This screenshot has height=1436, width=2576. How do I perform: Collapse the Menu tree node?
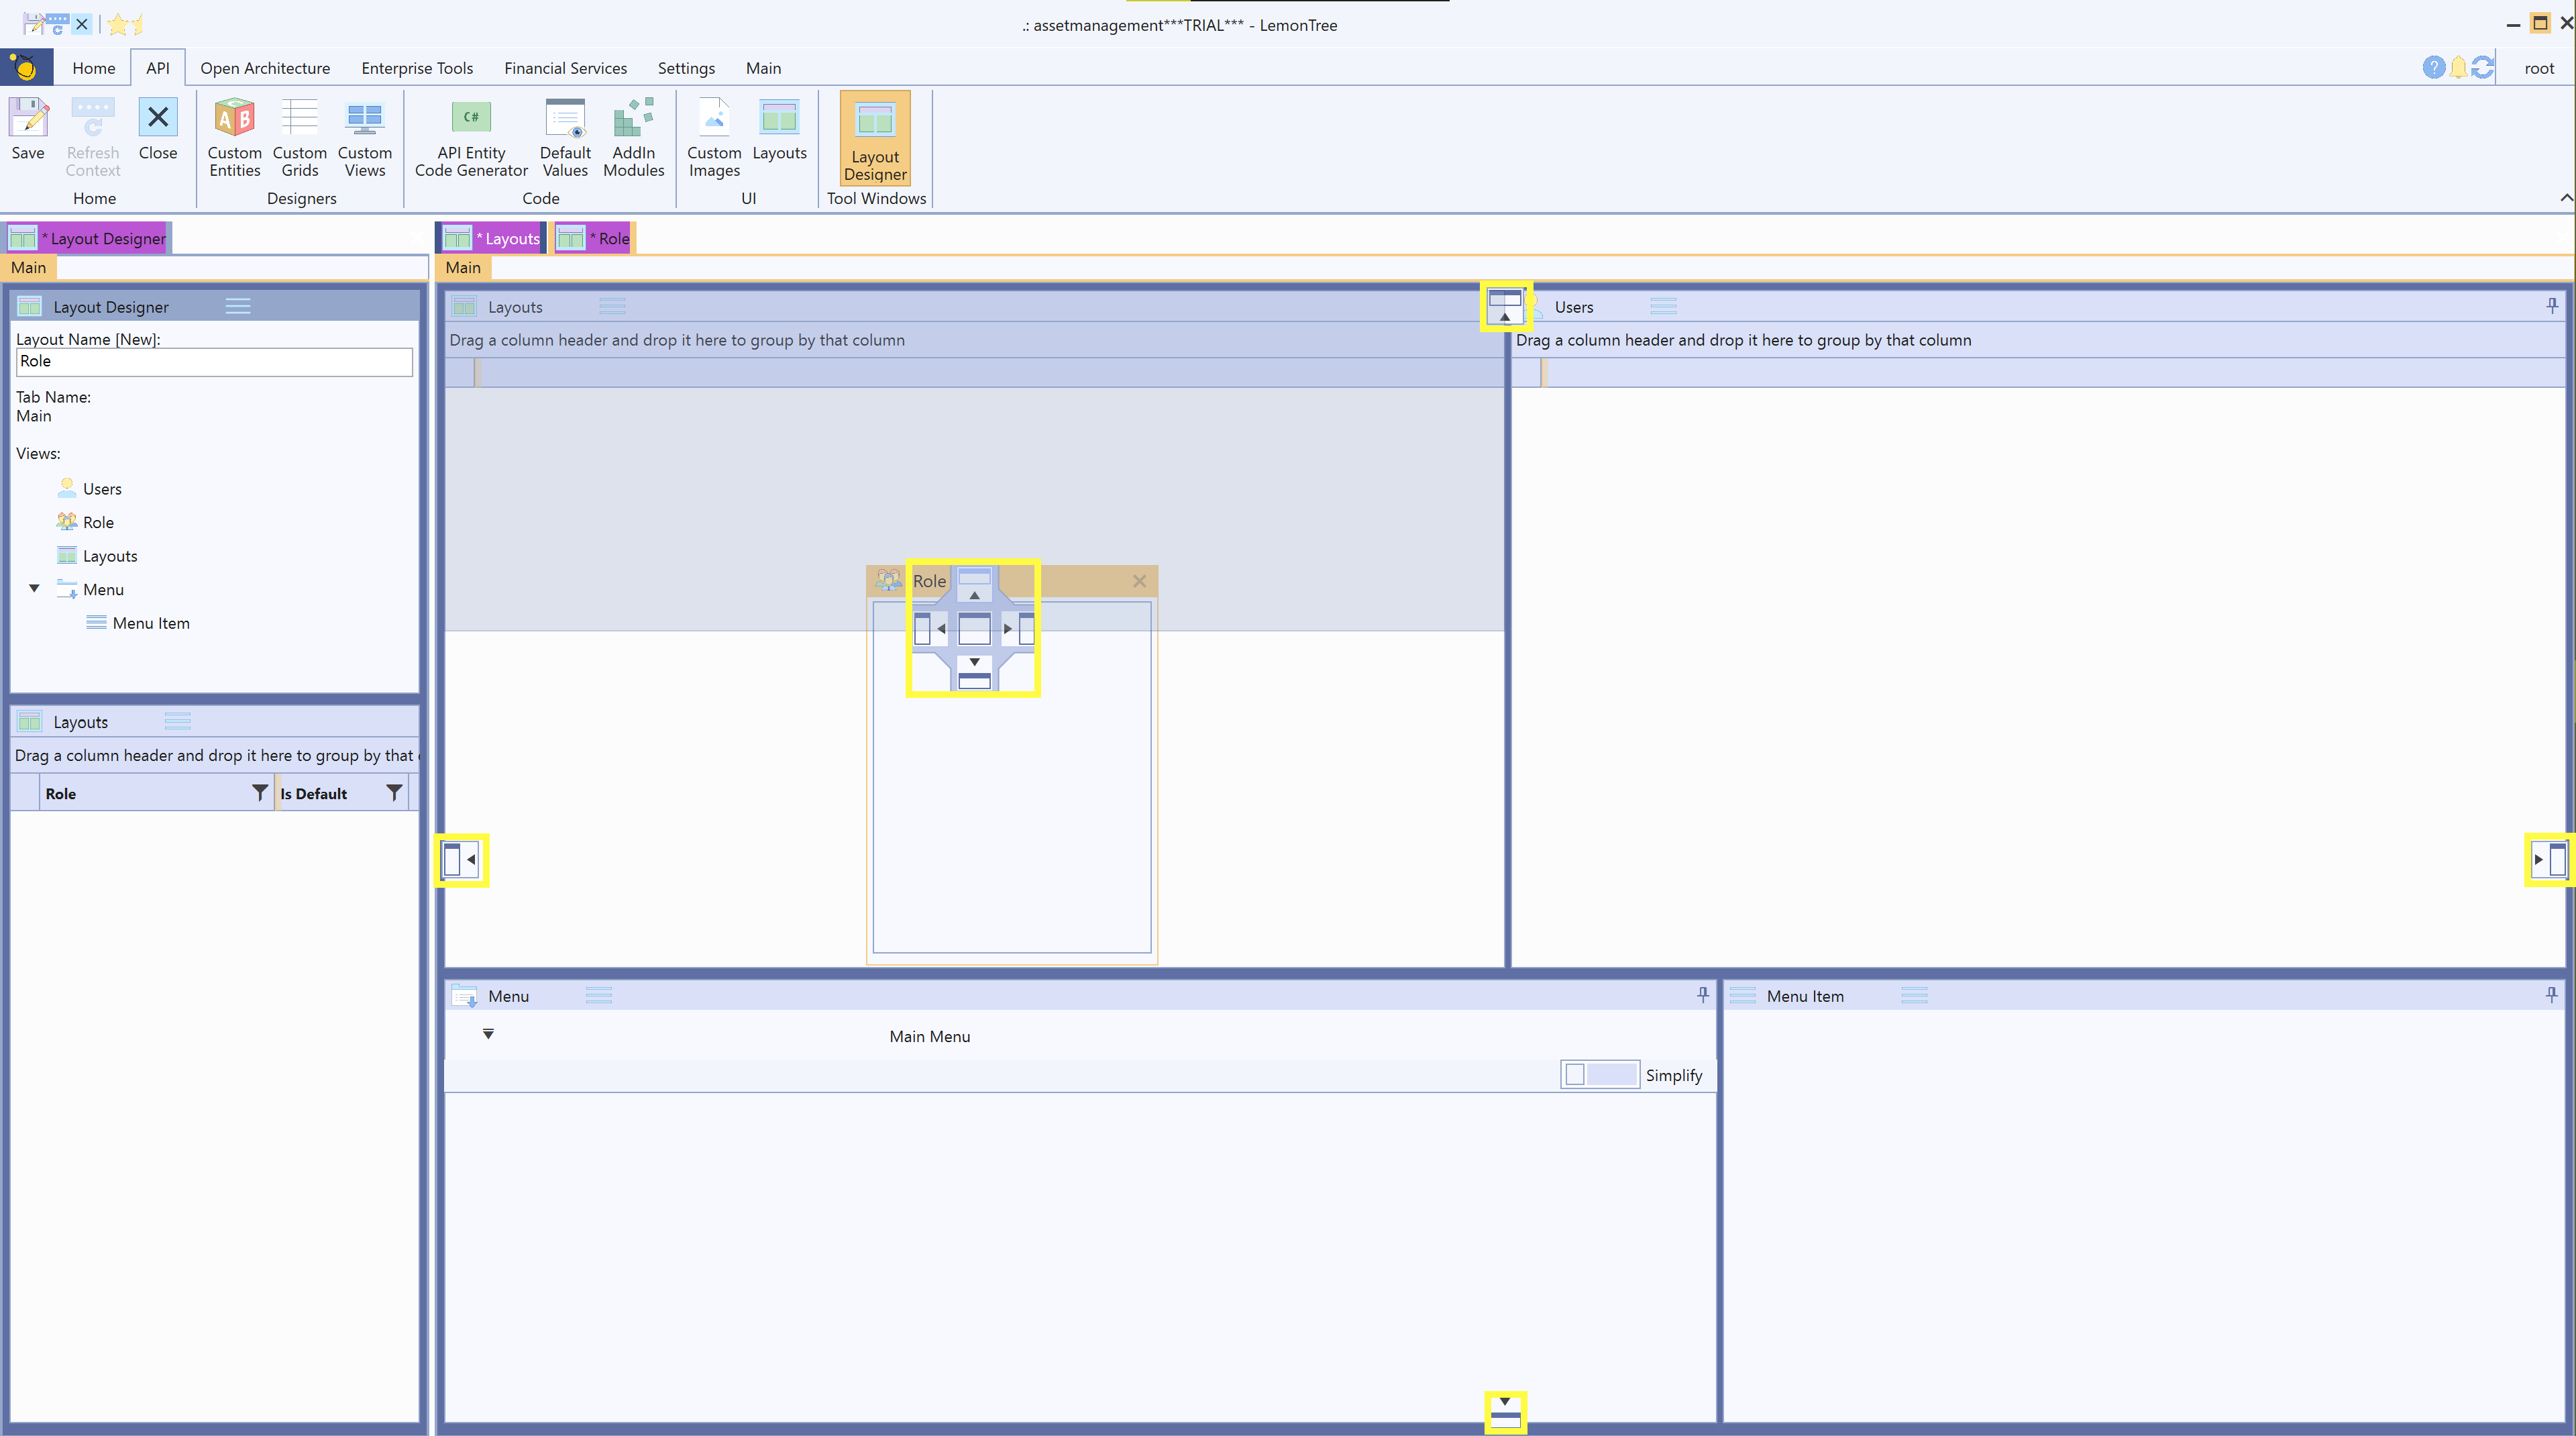(x=34, y=589)
